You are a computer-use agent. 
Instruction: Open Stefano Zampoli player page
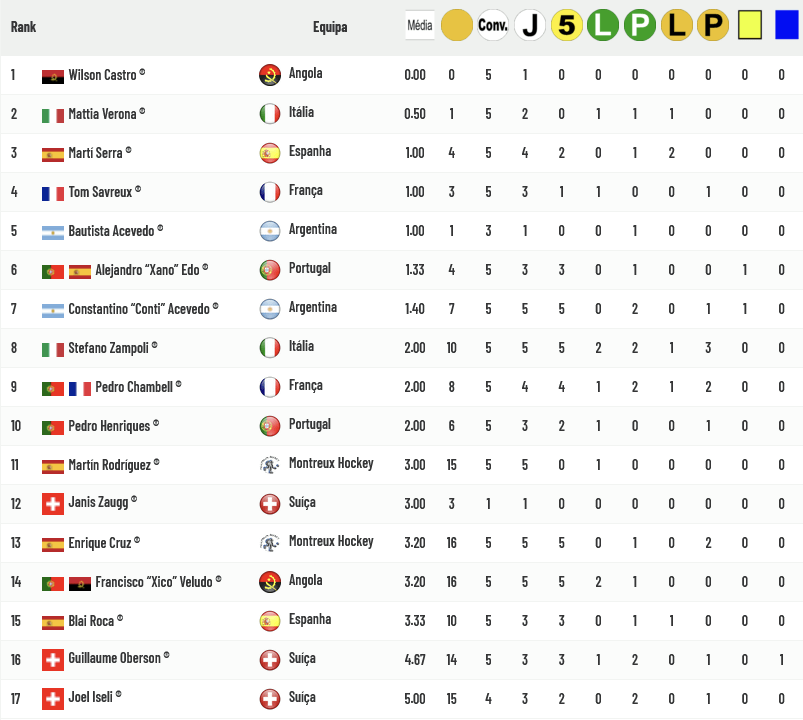coord(109,348)
